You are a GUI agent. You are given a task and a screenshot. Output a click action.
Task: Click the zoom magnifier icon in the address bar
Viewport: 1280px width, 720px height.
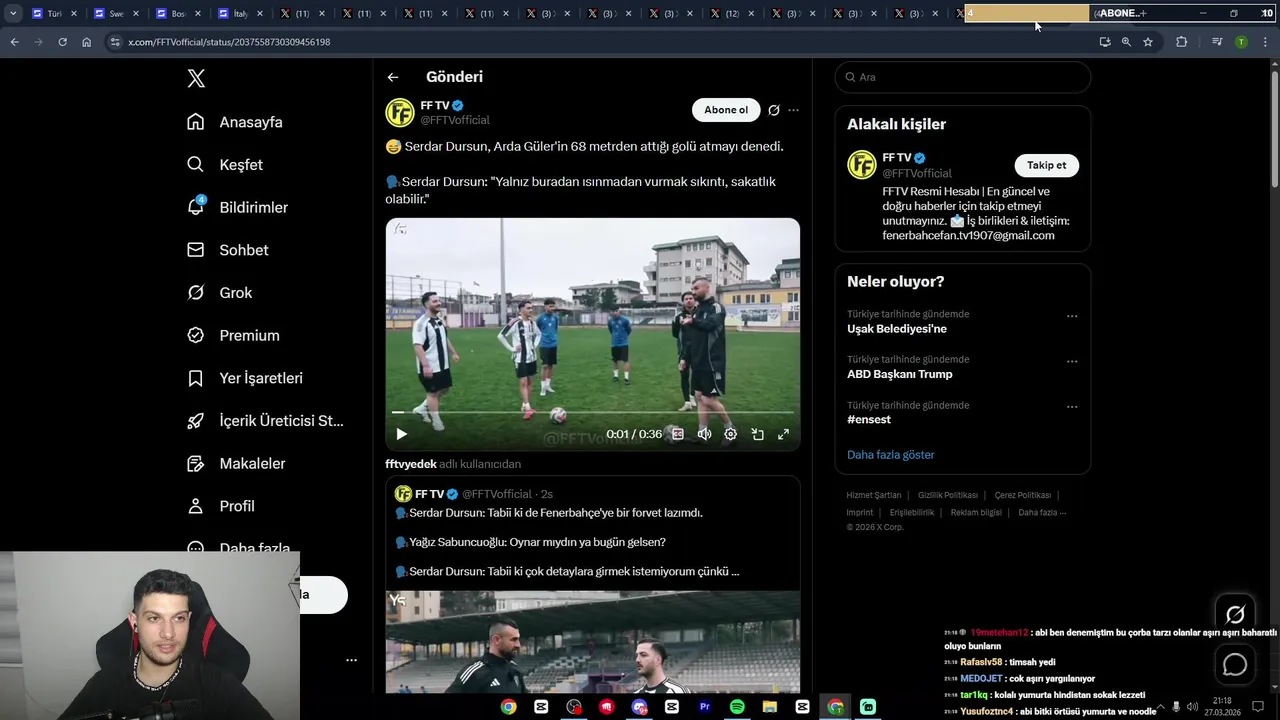1126,42
